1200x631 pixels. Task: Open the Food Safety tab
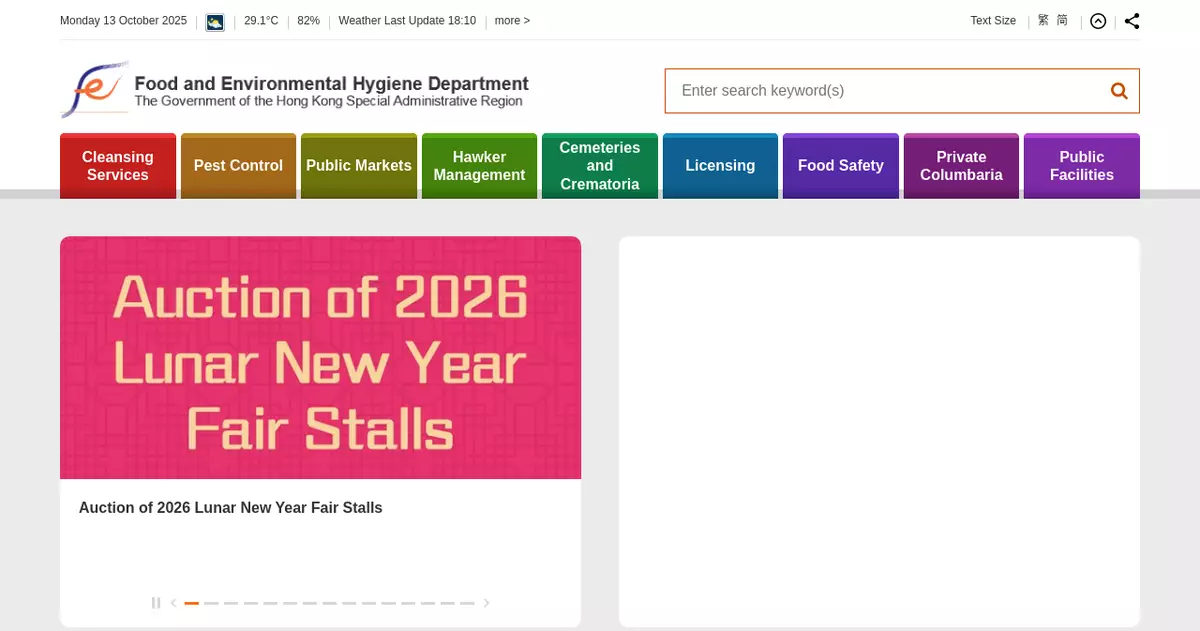[x=840, y=166]
